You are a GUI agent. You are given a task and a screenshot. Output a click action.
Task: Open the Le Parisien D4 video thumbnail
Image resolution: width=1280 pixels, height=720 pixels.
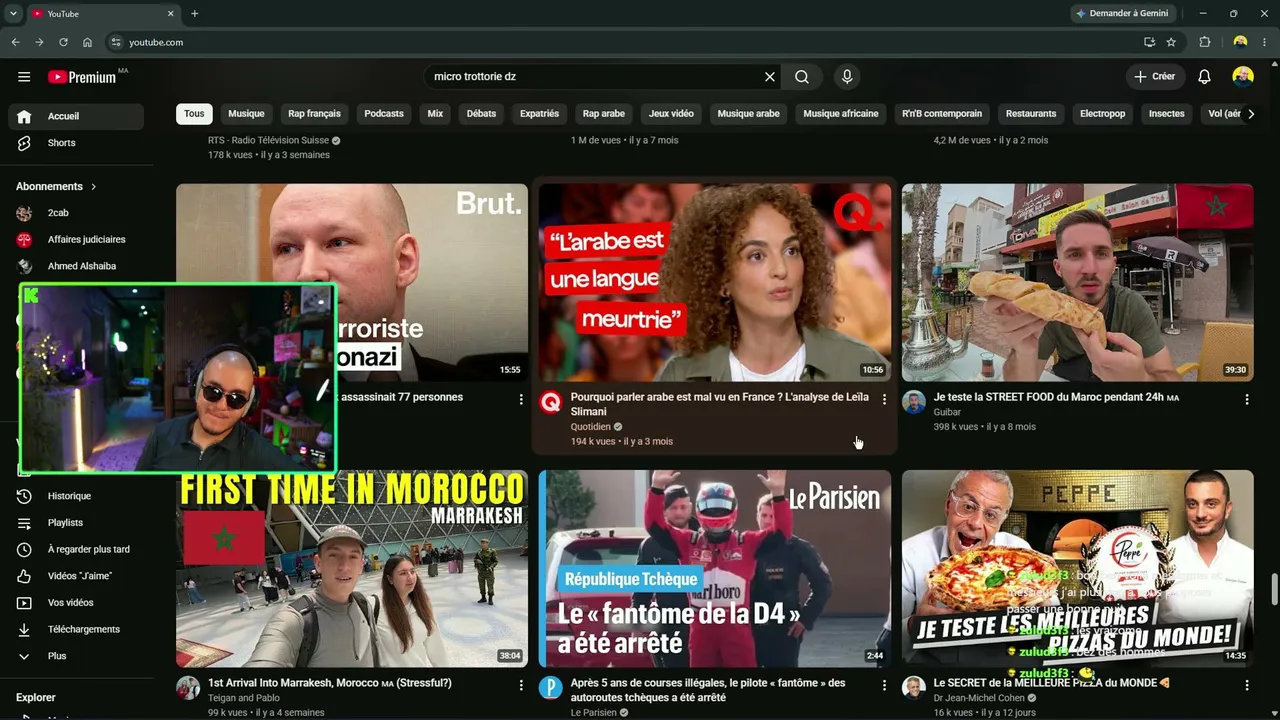point(715,569)
